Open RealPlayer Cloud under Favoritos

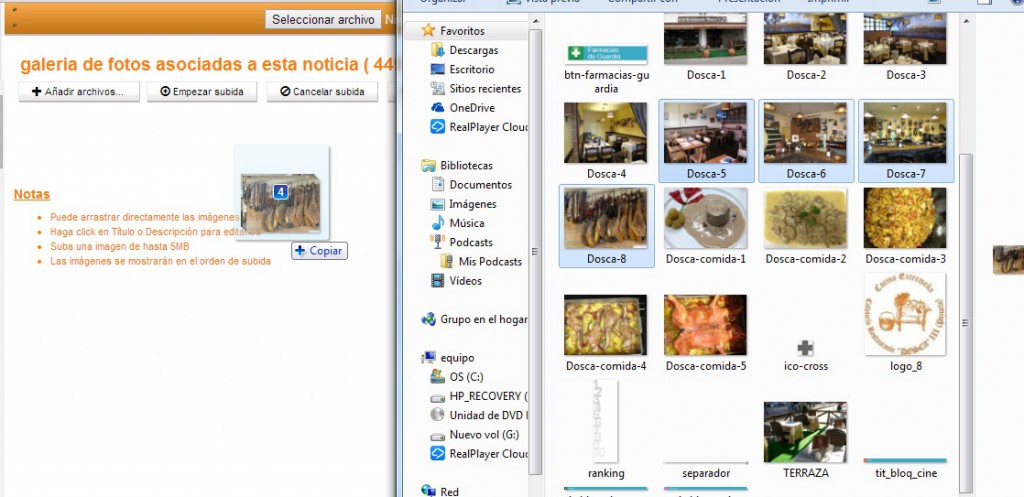[438, 127]
